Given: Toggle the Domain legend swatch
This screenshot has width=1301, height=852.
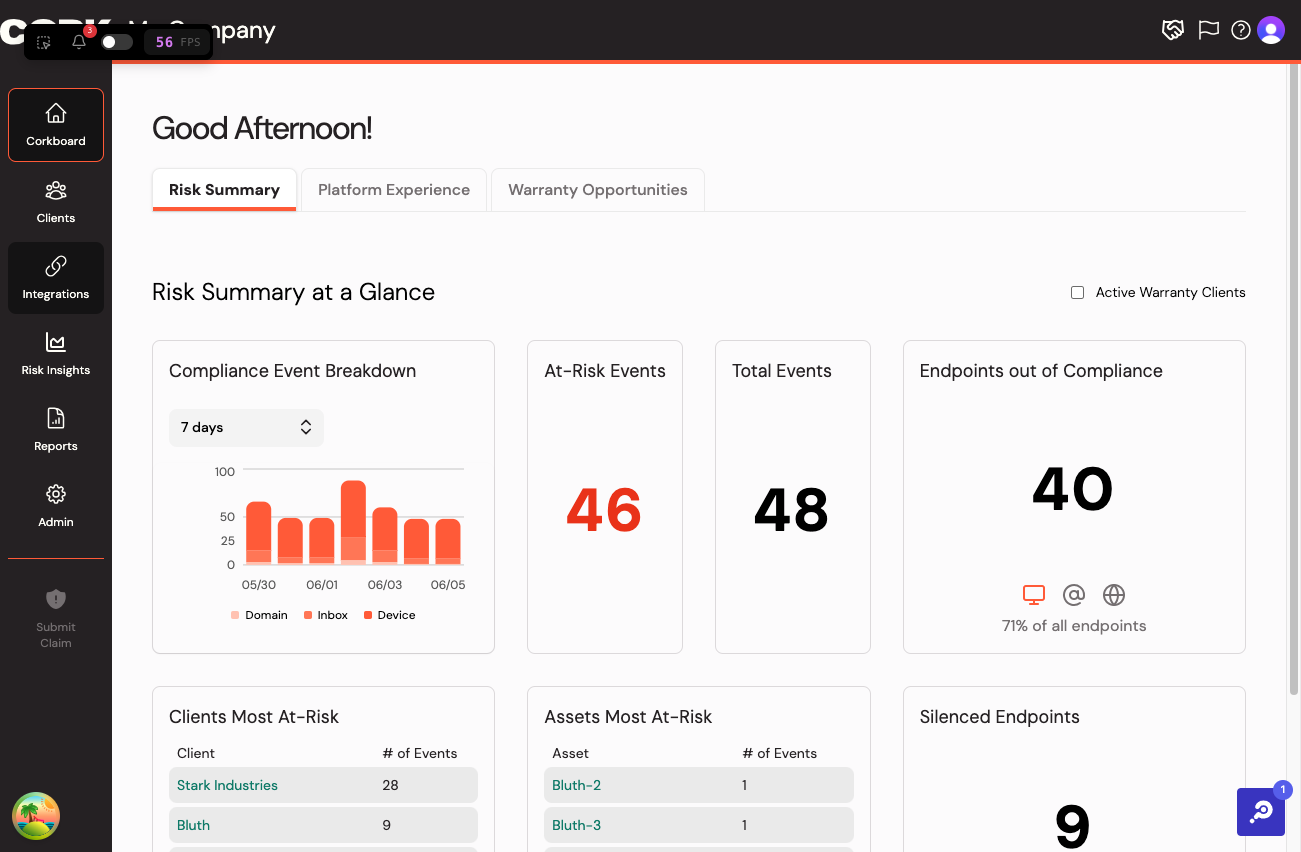Looking at the screenshot, I should tap(235, 615).
